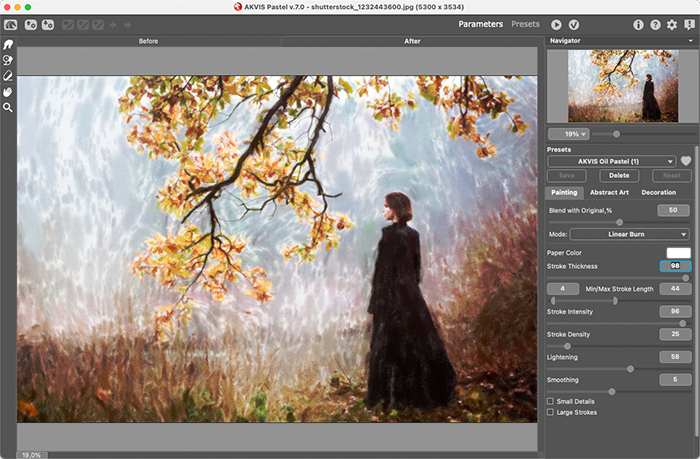Enable the Small Details checkbox
Screen dimensions: 700x459
click(551, 401)
